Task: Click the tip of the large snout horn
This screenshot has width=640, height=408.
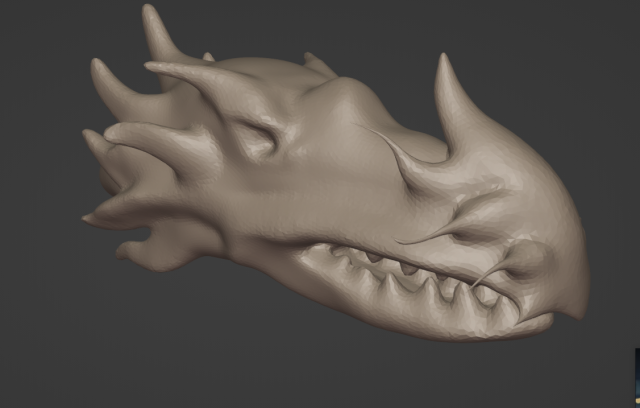Action: (441, 60)
